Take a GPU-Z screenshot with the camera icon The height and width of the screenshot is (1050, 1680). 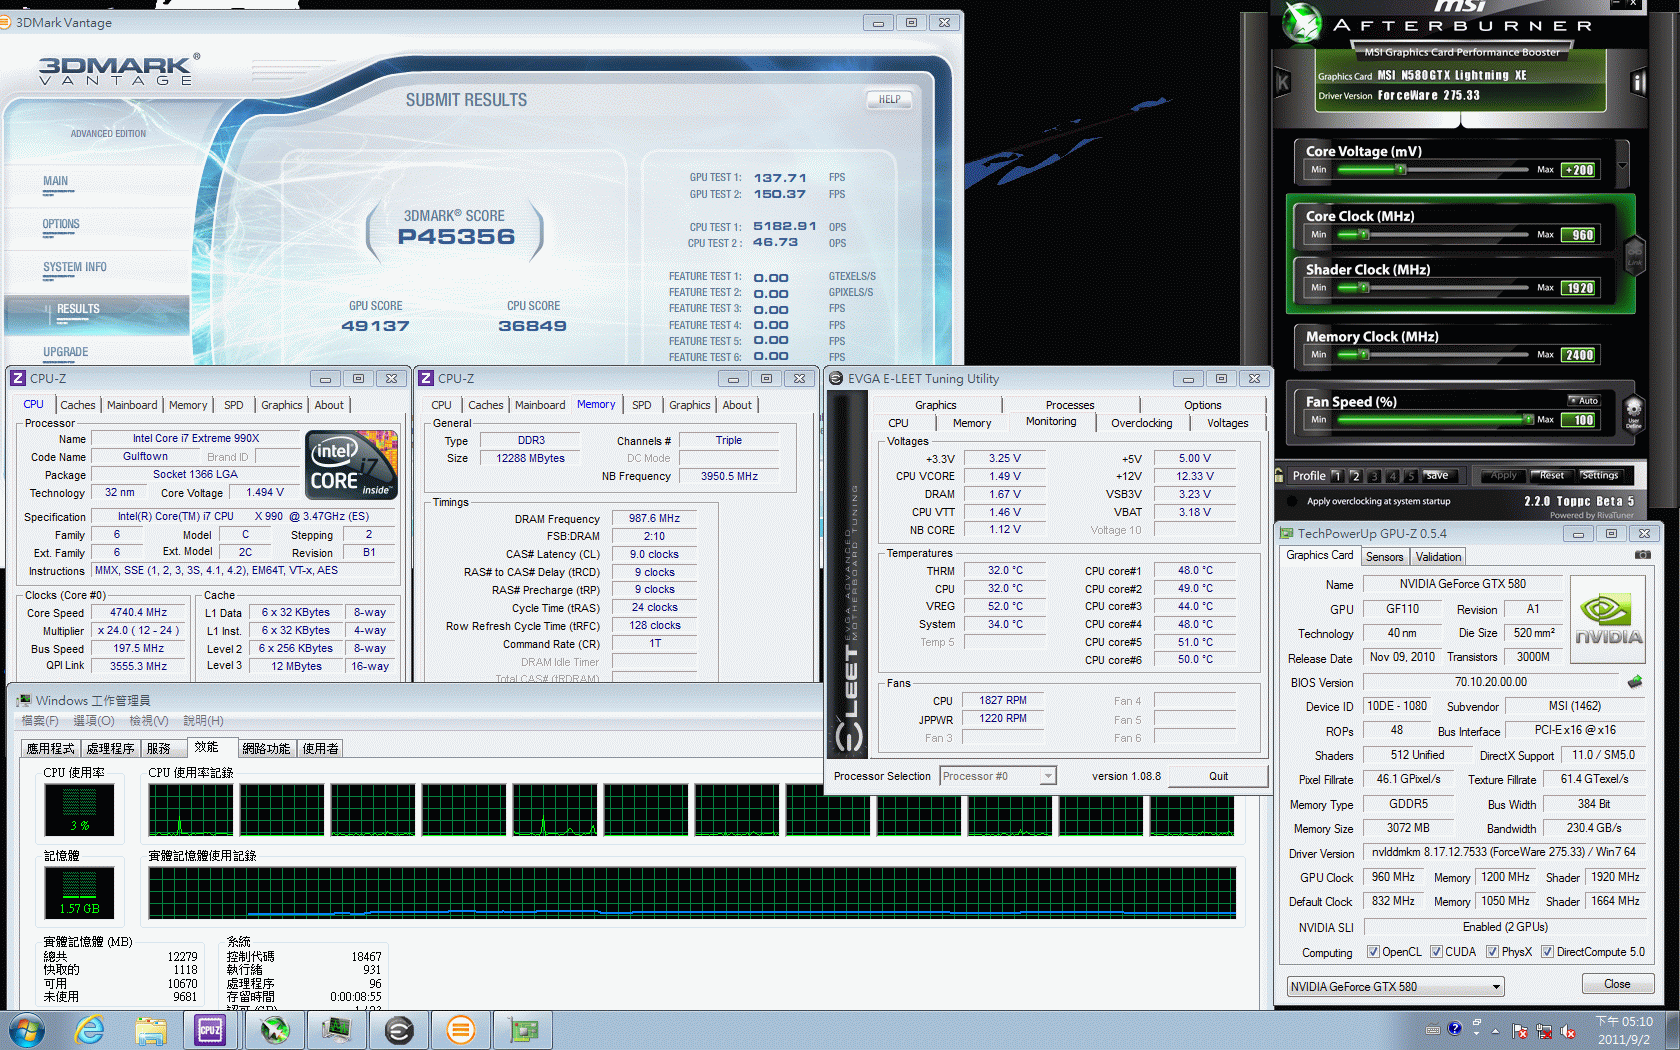tap(1642, 554)
